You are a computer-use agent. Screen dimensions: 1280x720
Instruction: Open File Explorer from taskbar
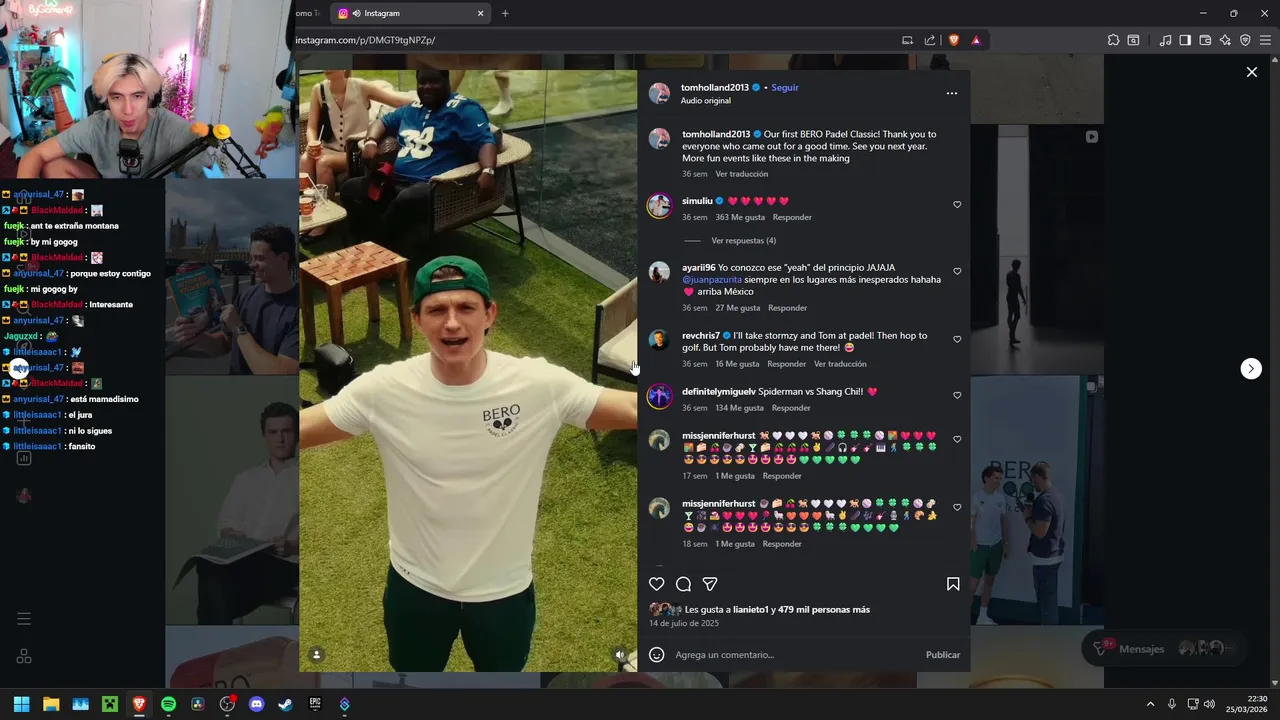[51, 704]
